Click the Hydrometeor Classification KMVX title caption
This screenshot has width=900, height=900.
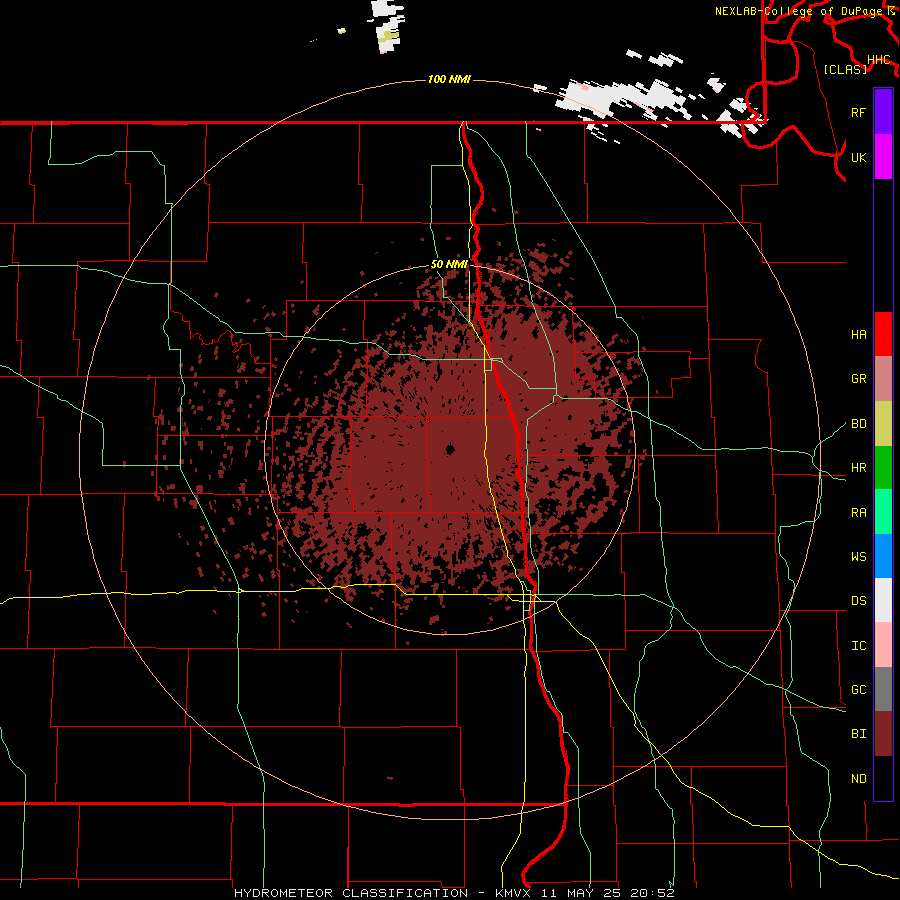point(454,893)
